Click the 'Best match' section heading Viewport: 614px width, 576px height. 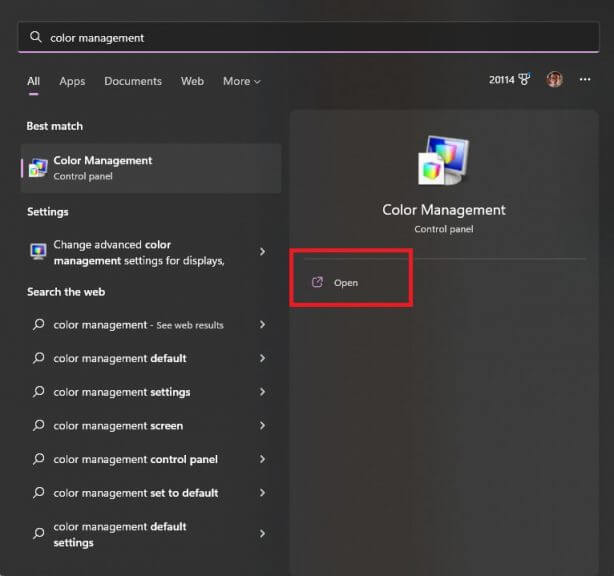click(x=55, y=126)
